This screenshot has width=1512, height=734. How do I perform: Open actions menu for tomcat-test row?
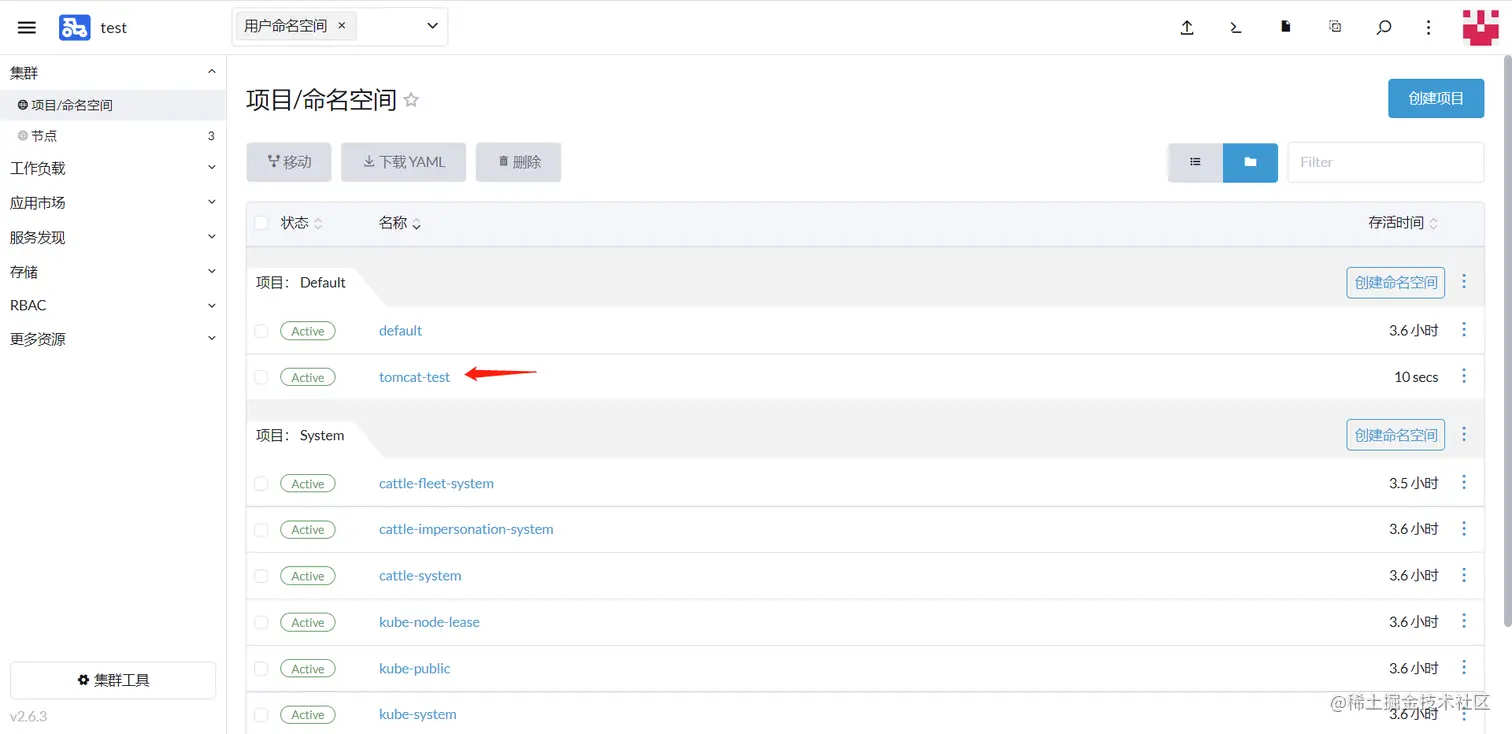pos(1464,376)
